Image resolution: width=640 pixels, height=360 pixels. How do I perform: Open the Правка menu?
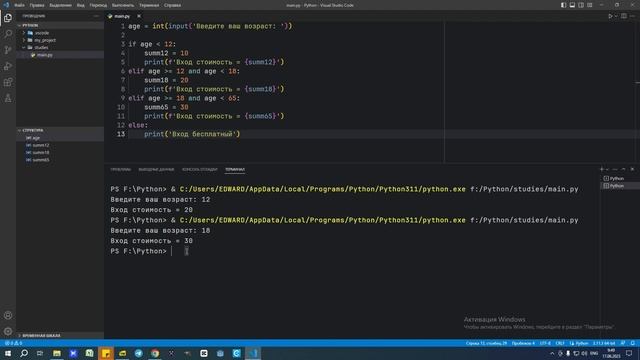(x=37, y=5)
